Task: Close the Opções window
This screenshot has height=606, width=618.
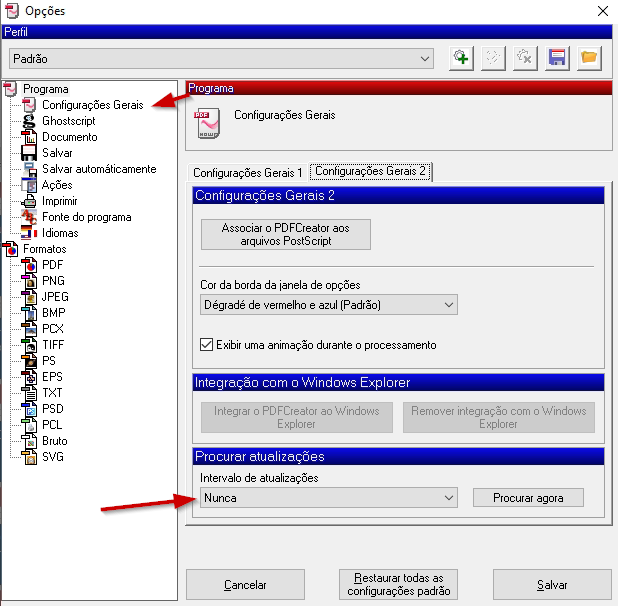Action: [603, 11]
